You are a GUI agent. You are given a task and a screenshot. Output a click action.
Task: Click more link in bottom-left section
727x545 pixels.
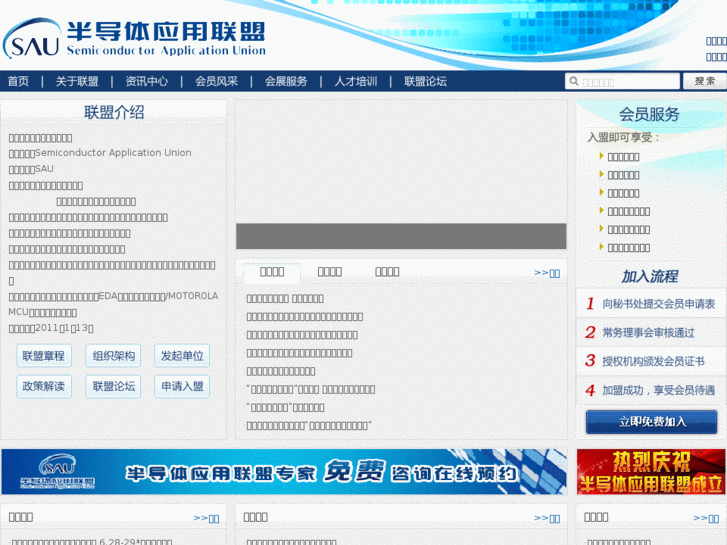[x=206, y=518]
